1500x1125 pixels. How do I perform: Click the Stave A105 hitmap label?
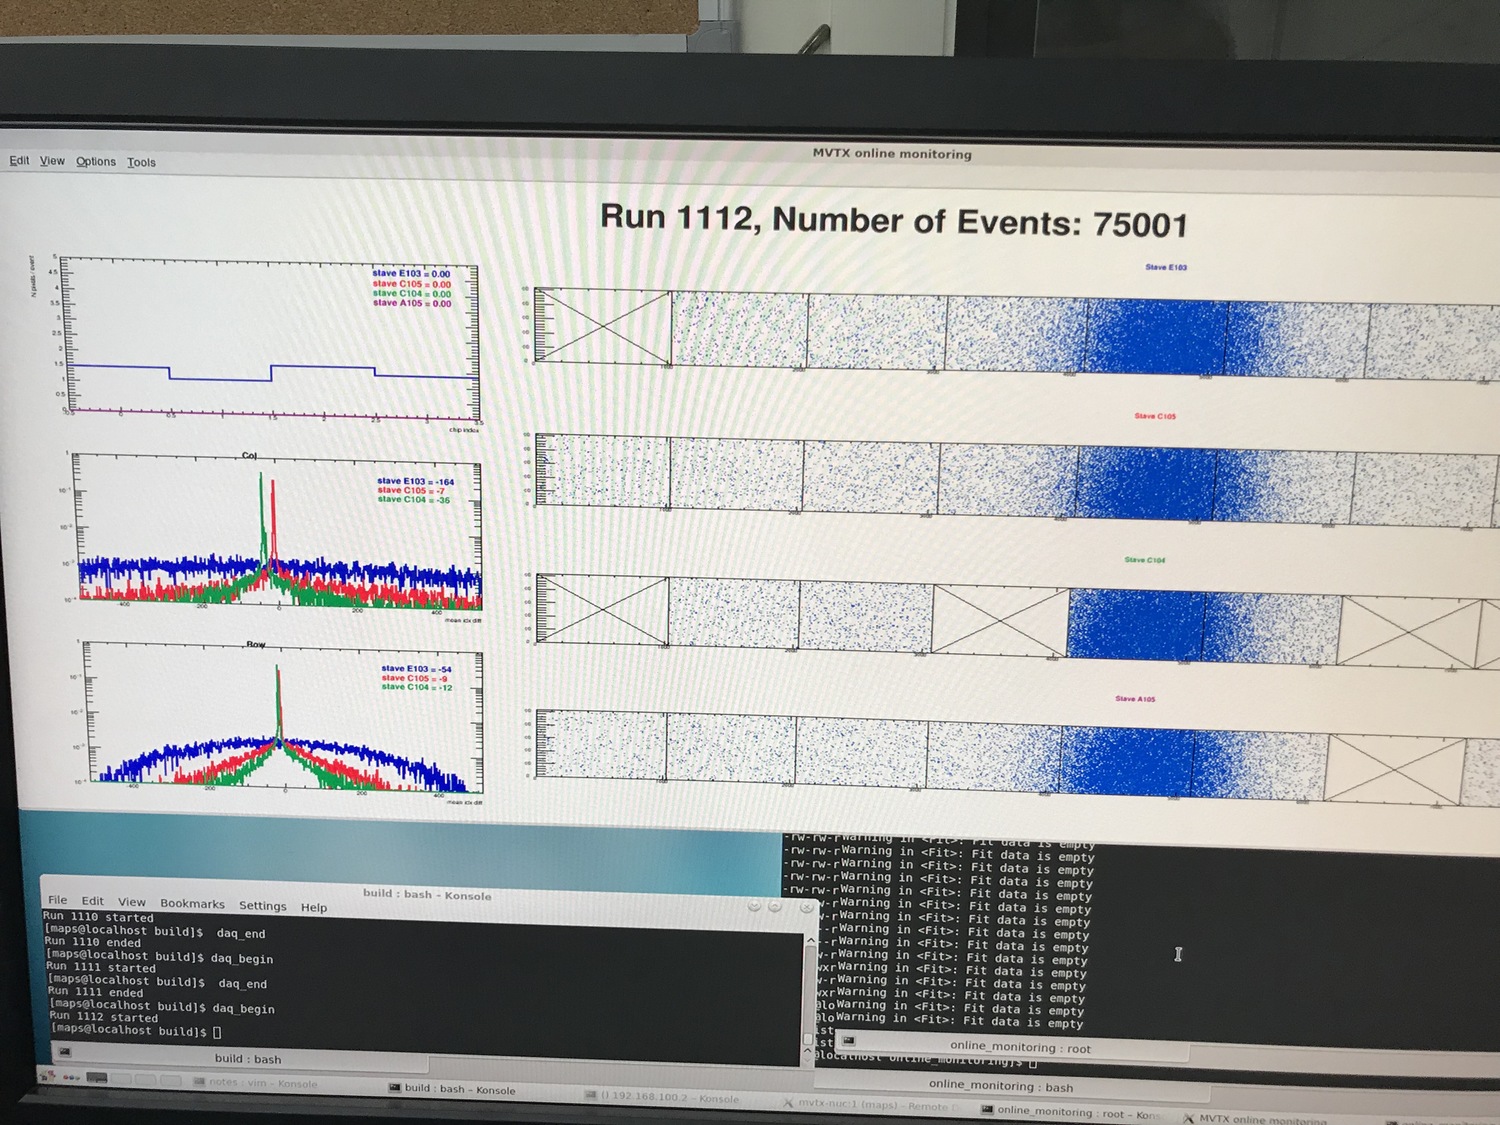pos(1136,699)
